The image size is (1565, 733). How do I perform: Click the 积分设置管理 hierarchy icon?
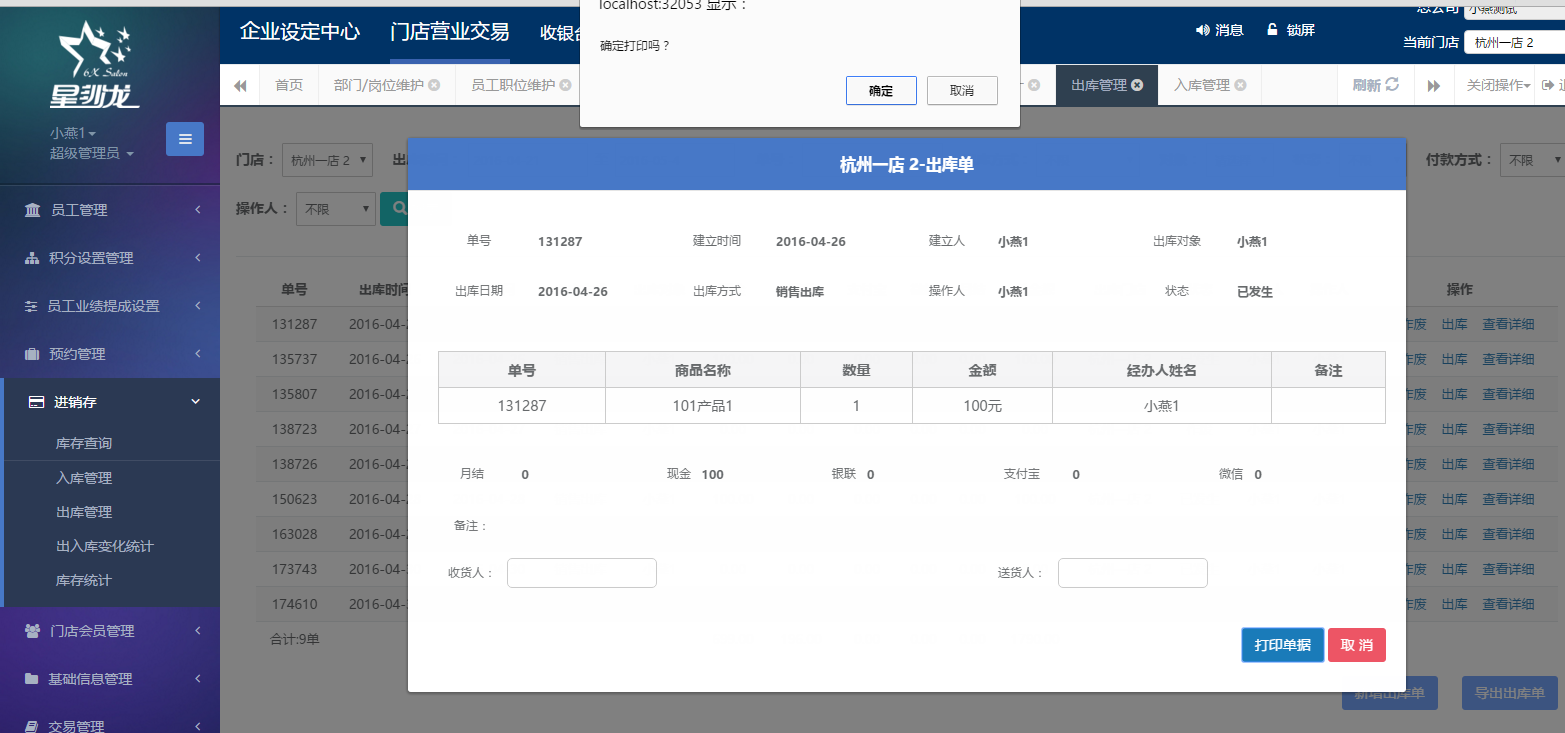point(32,258)
